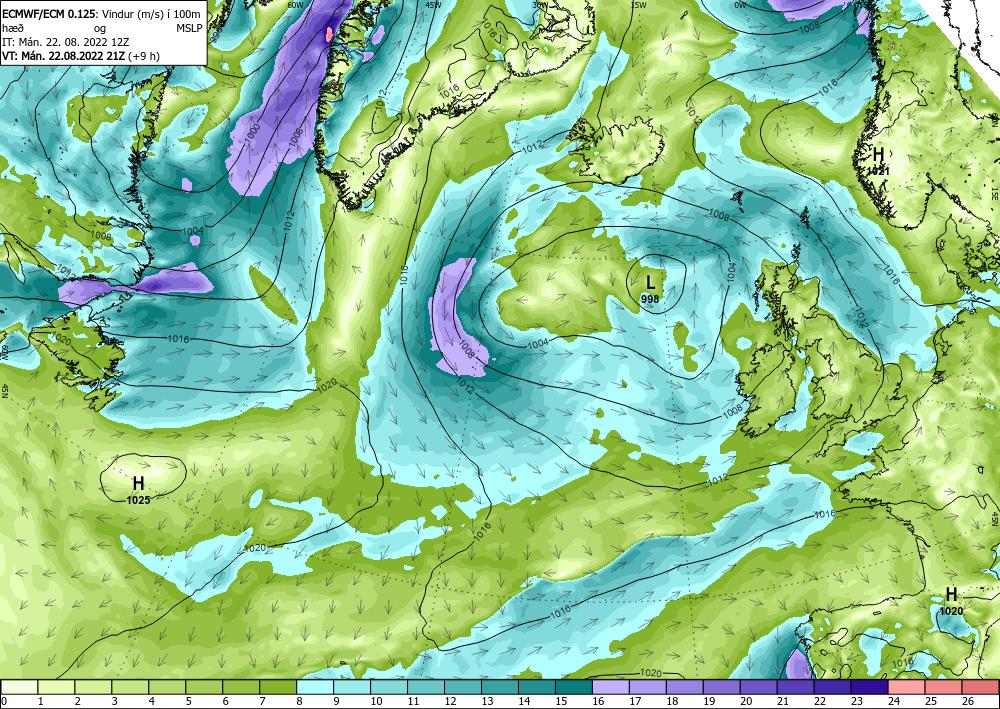This screenshot has height=709, width=1000.
Task: Click the high-pressure H marker labeled 1025
Action: pyautogui.click(x=138, y=483)
